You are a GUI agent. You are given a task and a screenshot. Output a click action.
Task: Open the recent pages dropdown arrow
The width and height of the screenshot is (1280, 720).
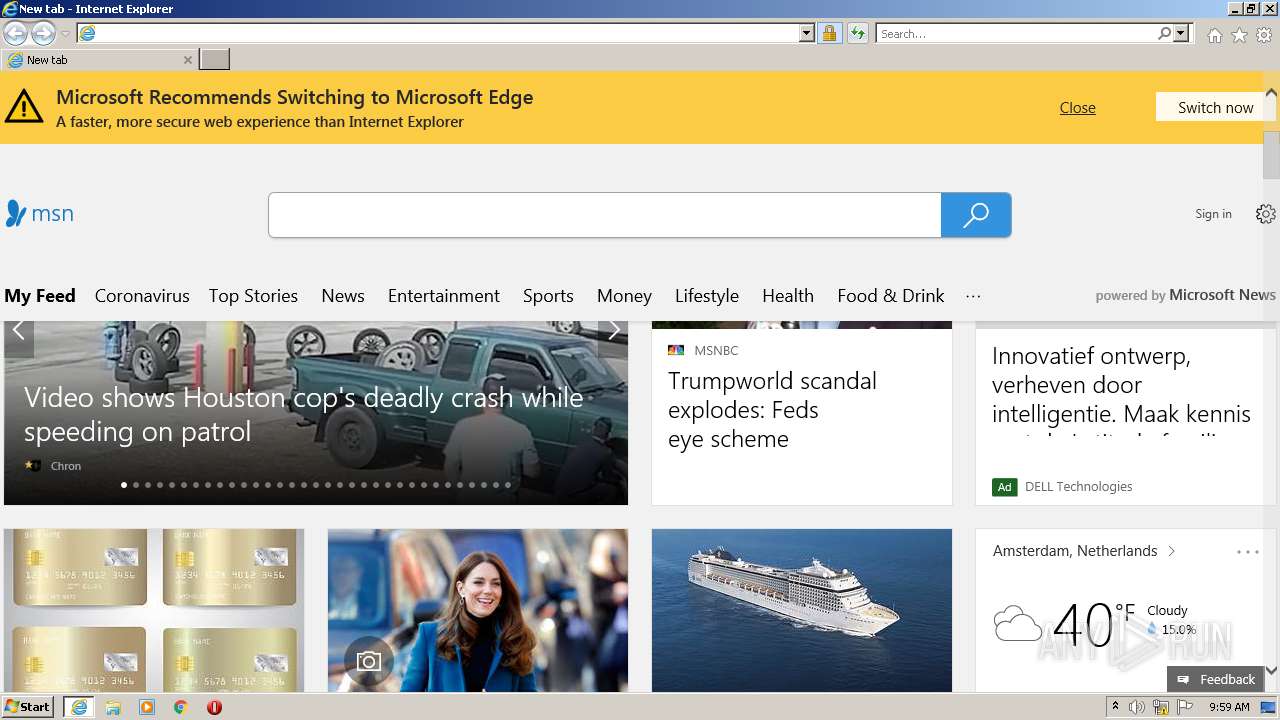click(65, 34)
